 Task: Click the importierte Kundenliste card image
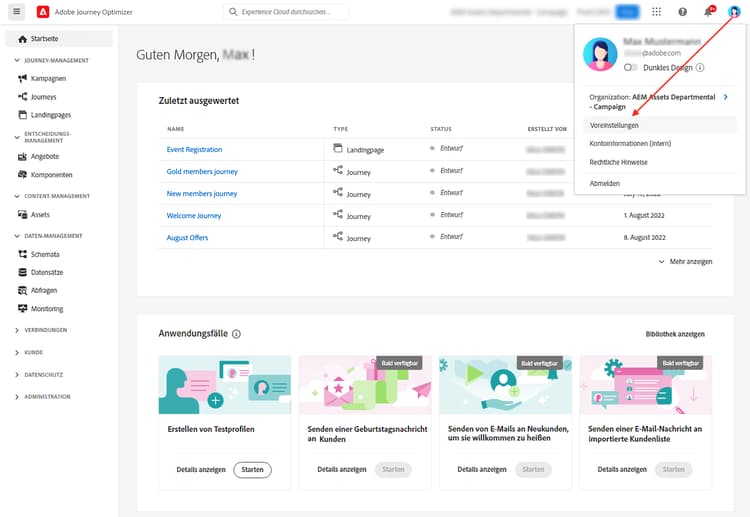tap(646, 385)
